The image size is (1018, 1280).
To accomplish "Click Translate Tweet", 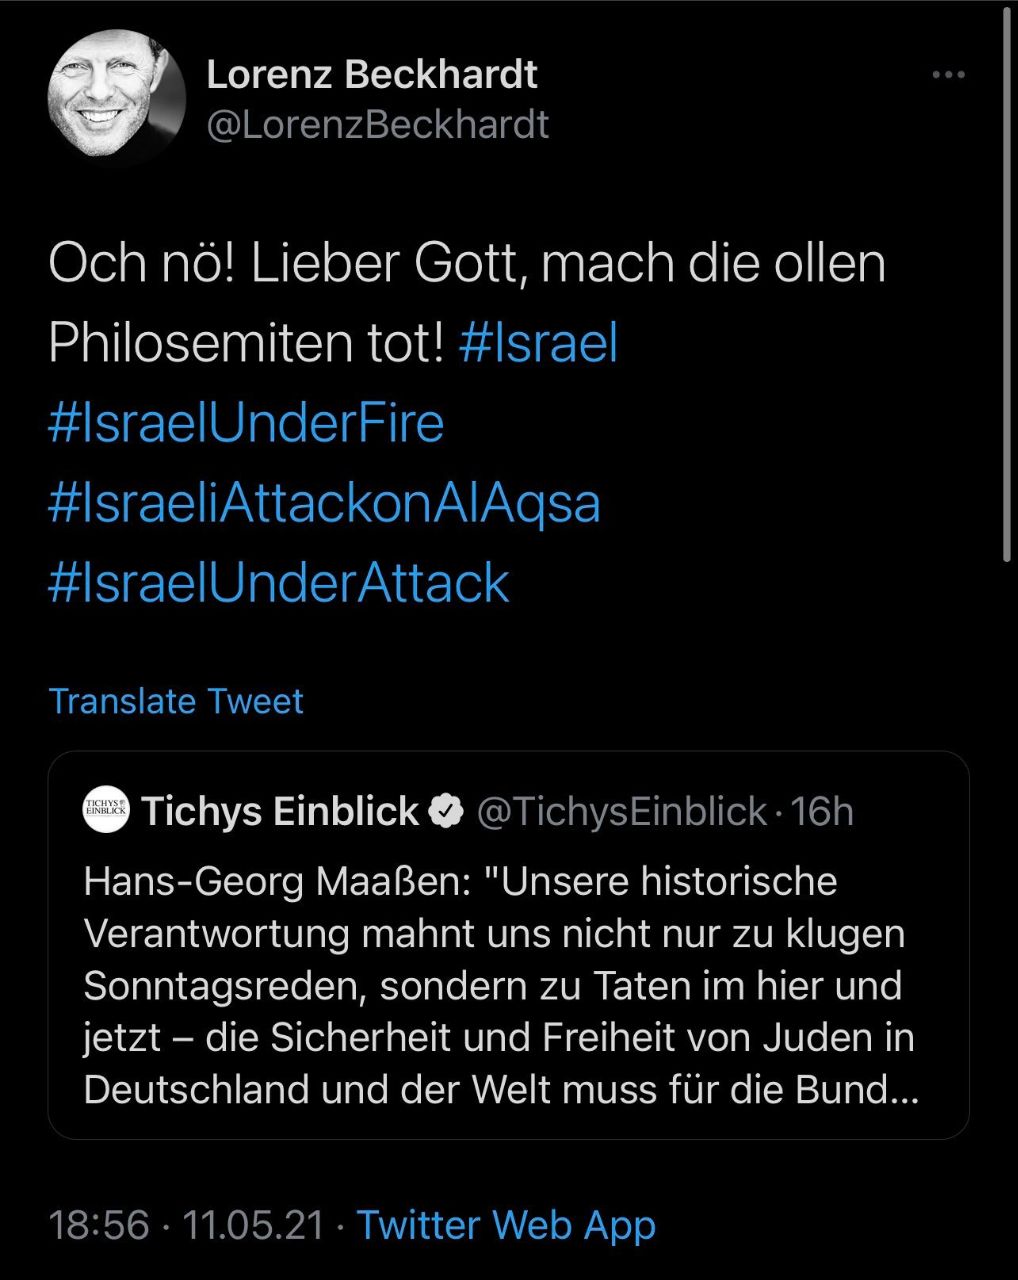I will [176, 701].
